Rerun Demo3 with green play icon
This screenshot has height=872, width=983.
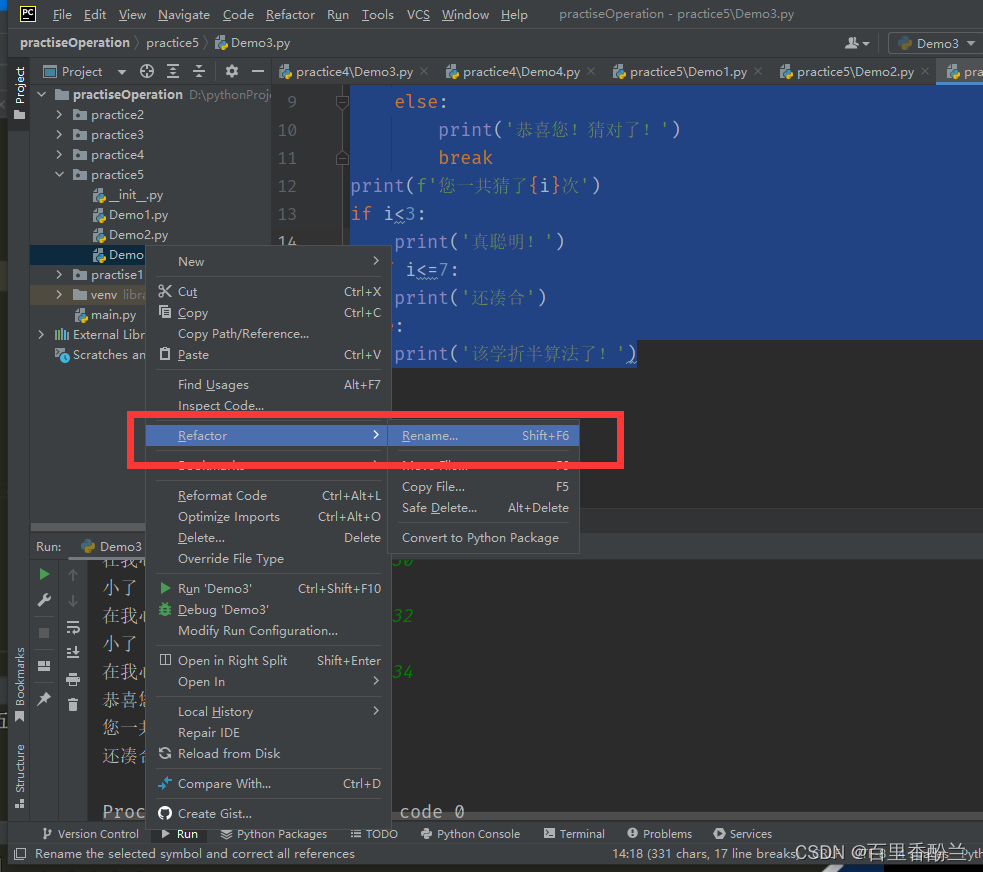[x=44, y=574]
